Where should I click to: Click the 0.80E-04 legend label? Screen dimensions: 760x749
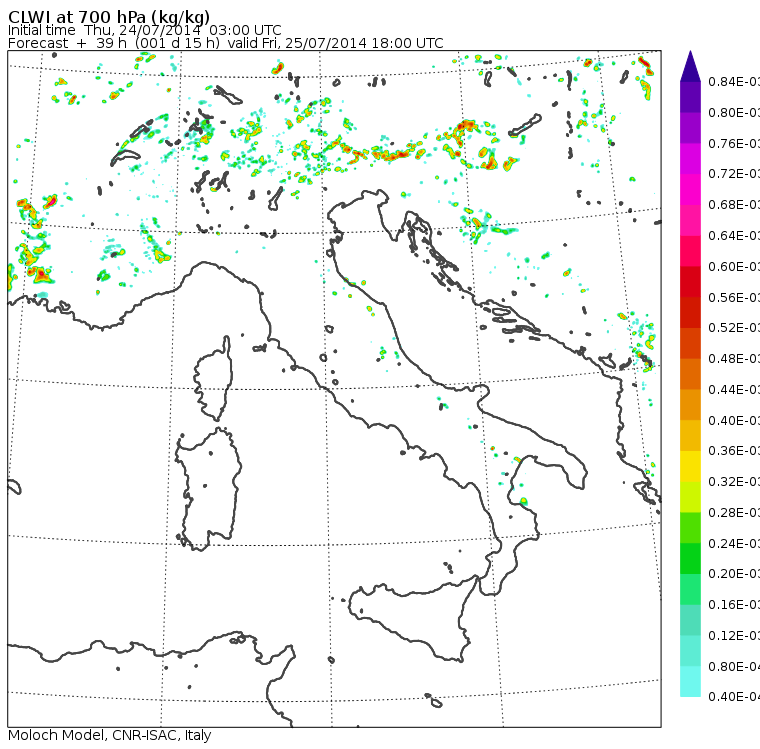pos(734,667)
